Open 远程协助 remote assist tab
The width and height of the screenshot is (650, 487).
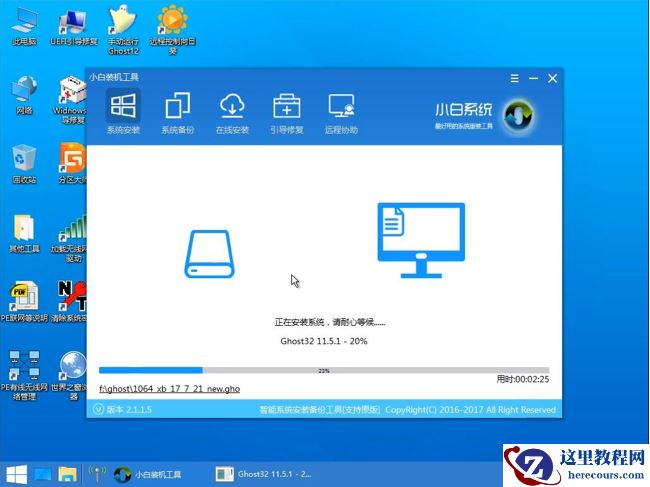(341, 113)
